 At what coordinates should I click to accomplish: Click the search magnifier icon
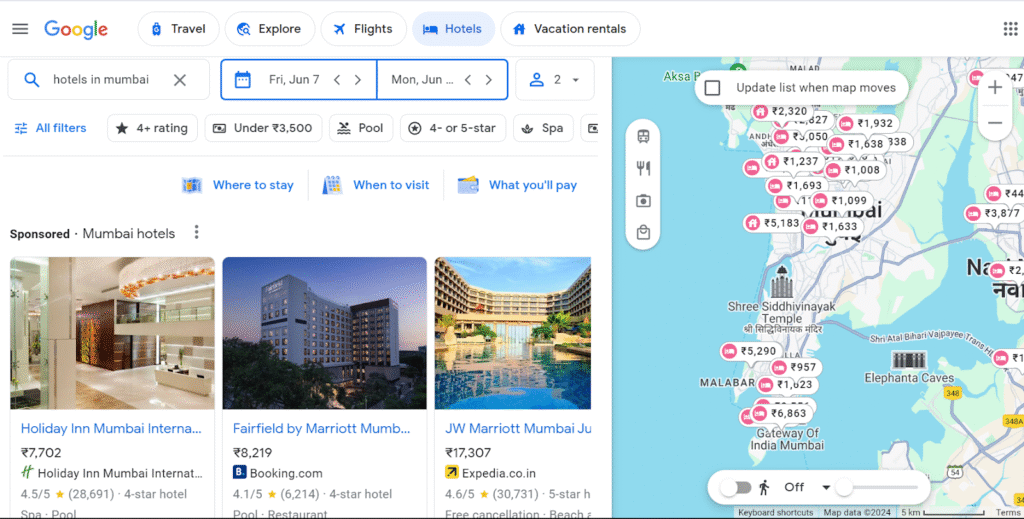pos(31,80)
